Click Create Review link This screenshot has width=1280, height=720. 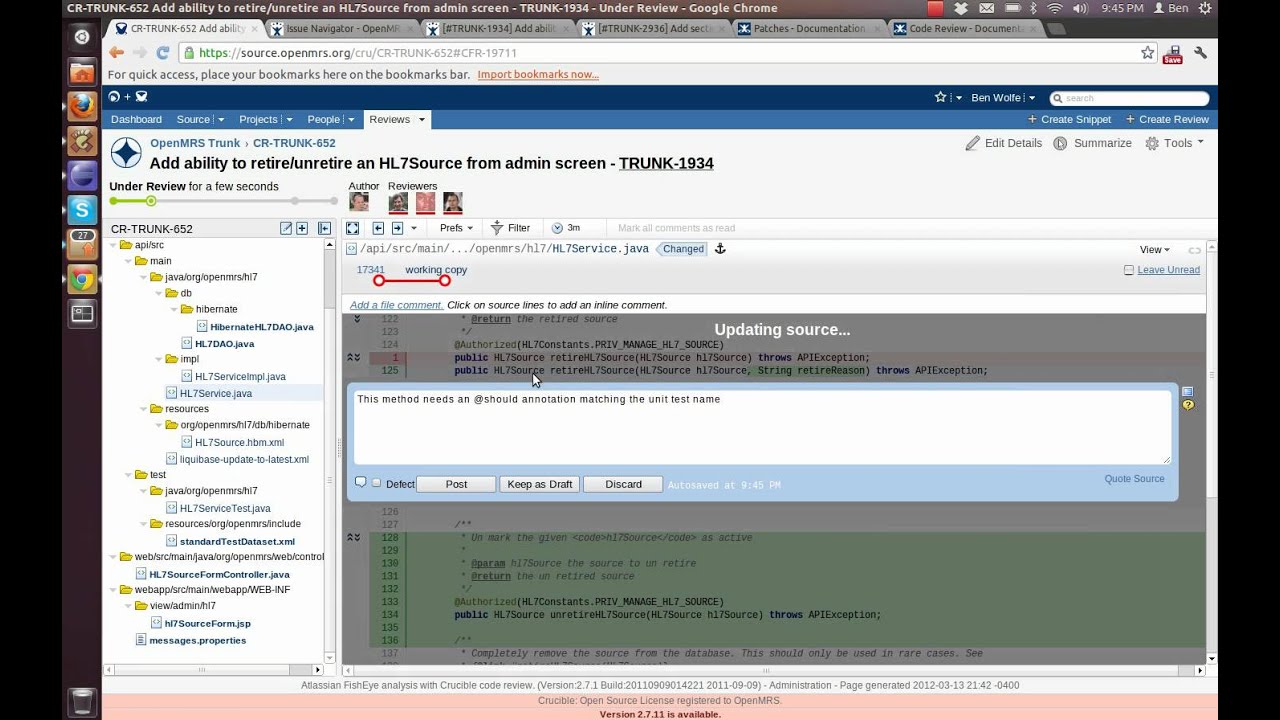[x=1167, y=119]
